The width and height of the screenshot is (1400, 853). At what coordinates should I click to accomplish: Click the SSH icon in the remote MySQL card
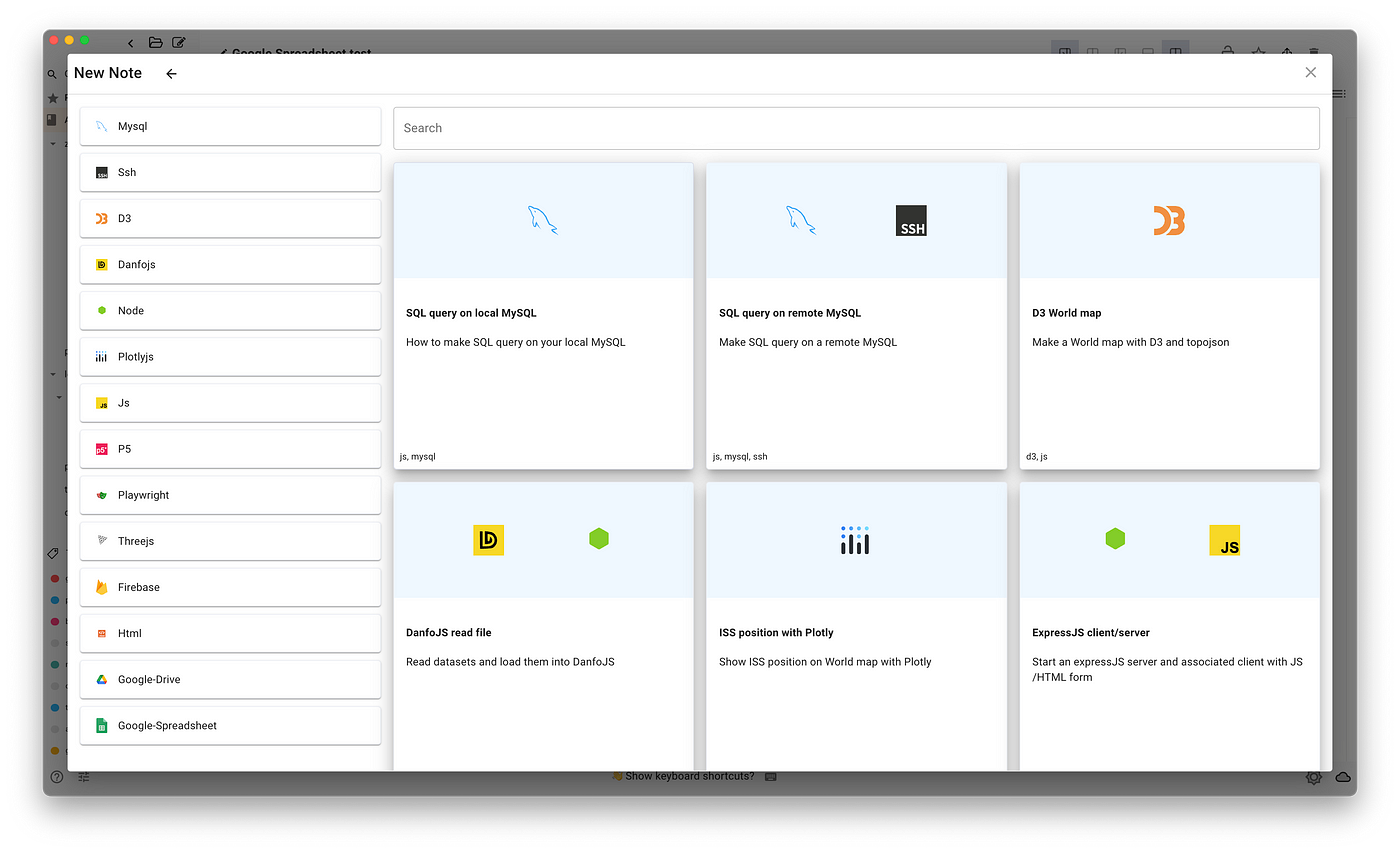coord(911,220)
